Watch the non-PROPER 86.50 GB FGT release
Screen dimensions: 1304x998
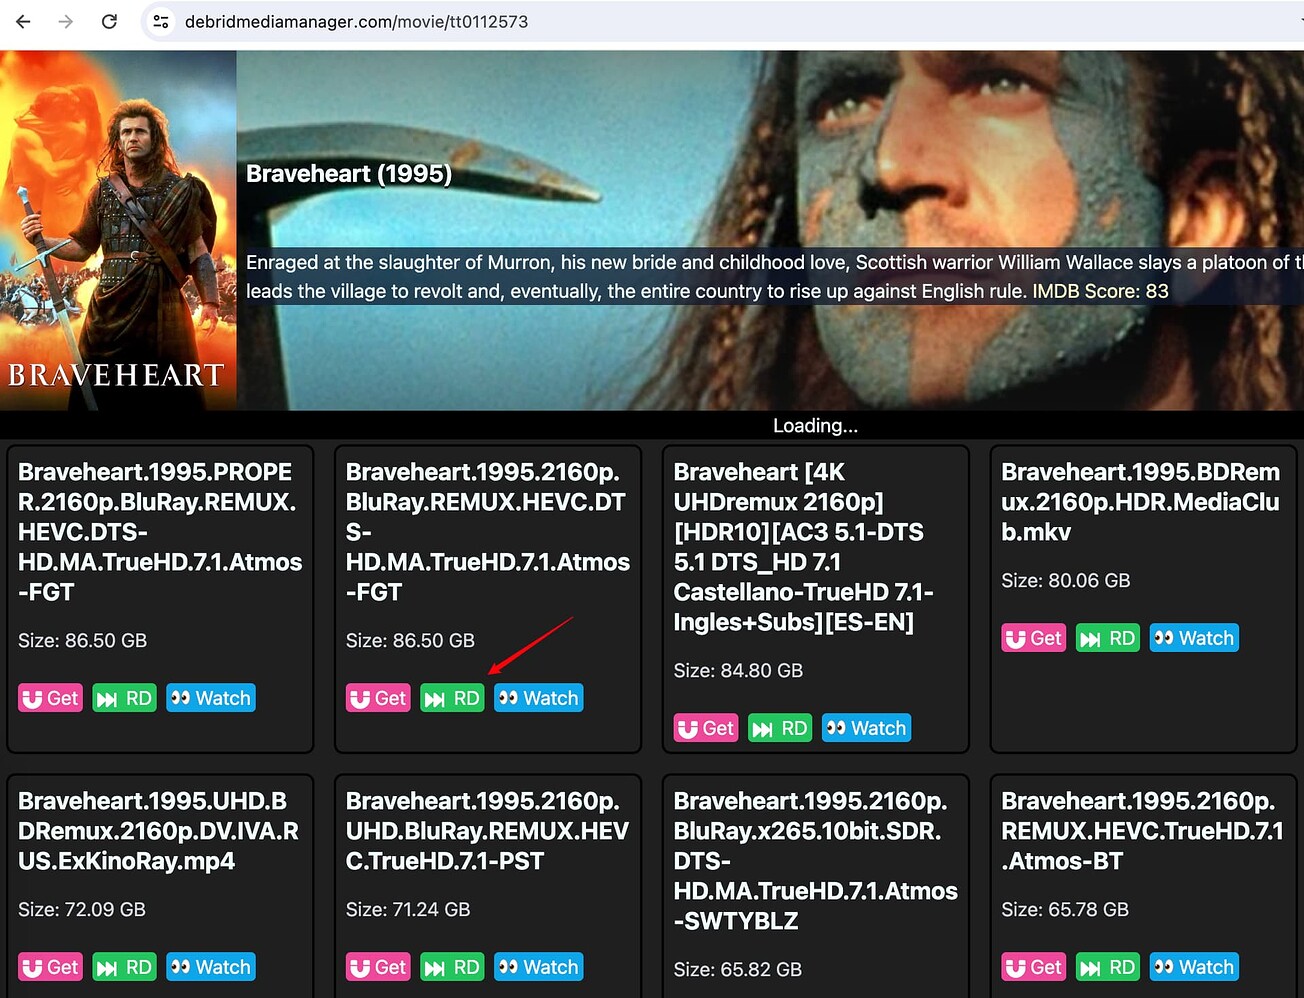[x=539, y=698]
